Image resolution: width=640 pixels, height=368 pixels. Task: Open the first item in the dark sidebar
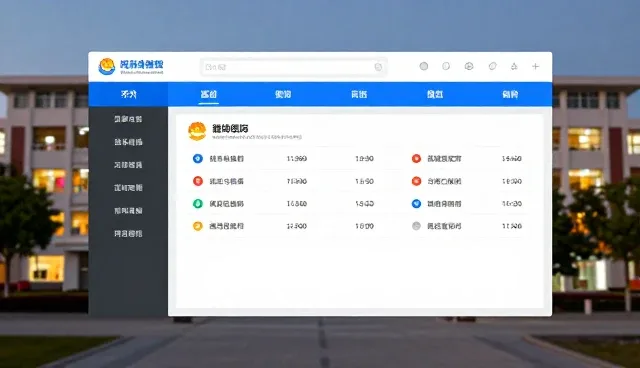point(128,119)
